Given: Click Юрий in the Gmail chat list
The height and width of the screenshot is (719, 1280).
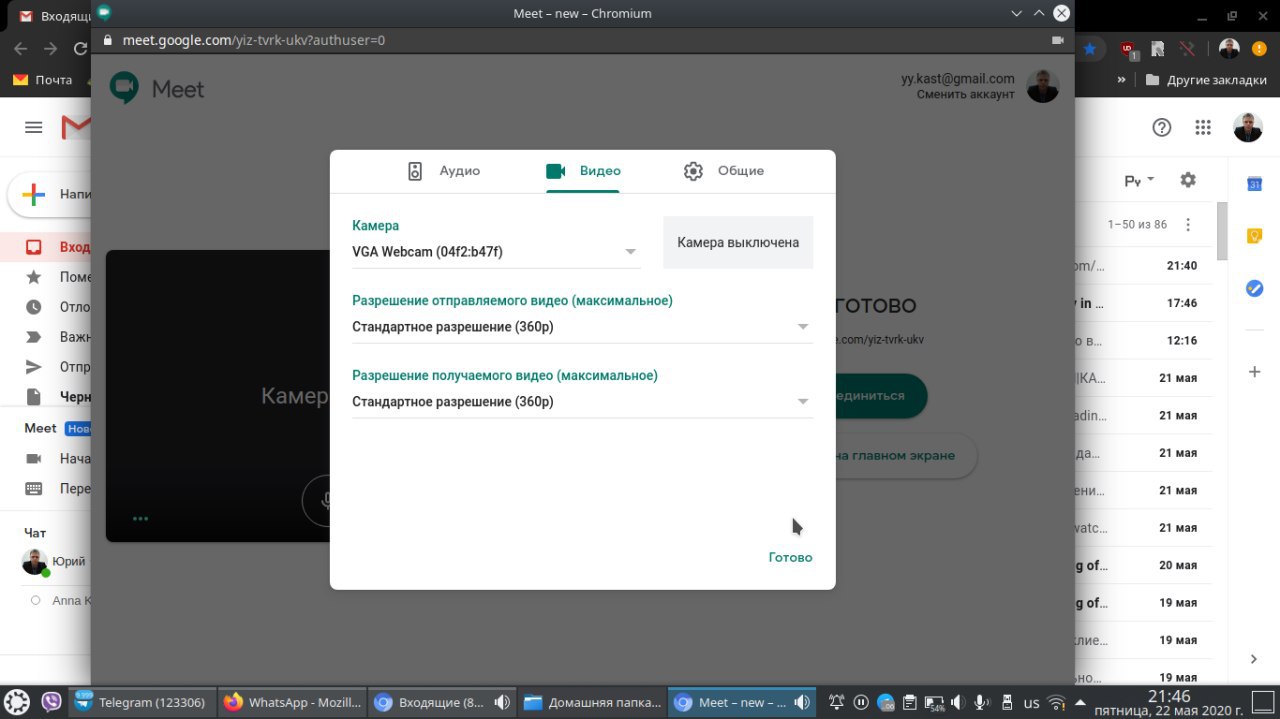Looking at the screenshot, I should click(x=69, y=562).
